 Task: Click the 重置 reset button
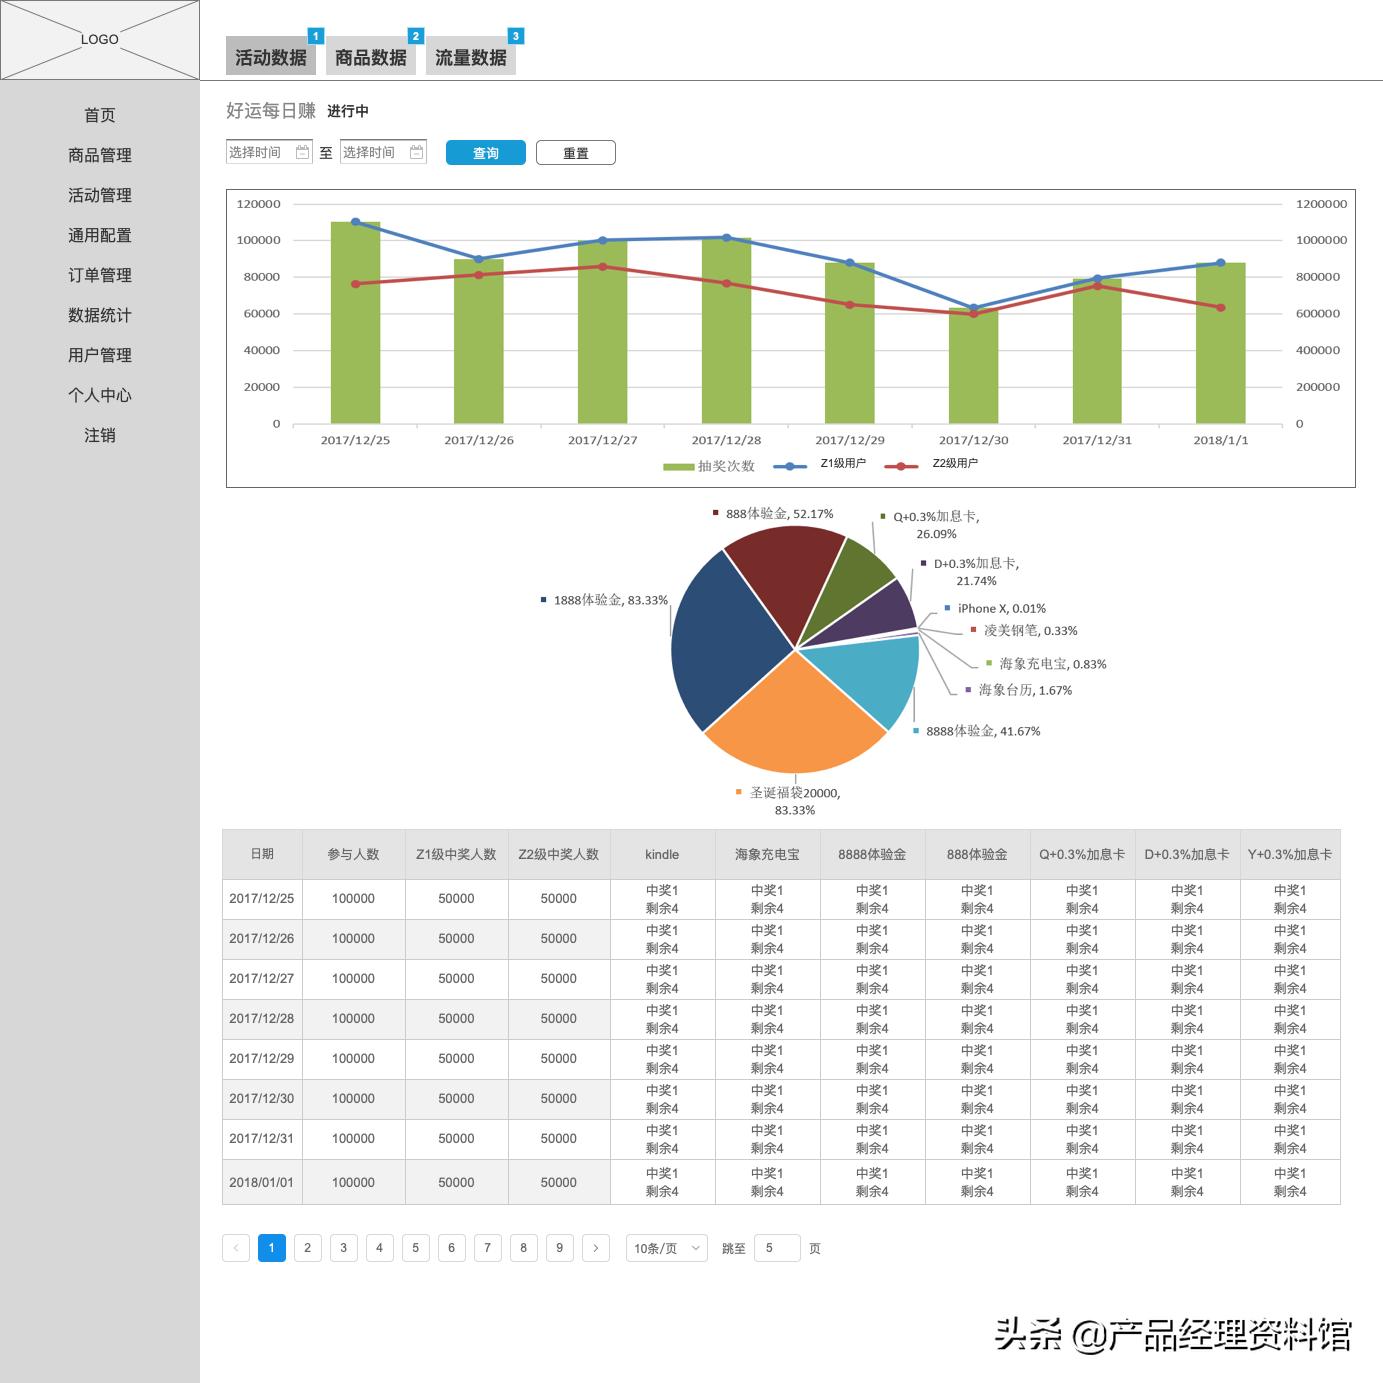click(576, 152)
